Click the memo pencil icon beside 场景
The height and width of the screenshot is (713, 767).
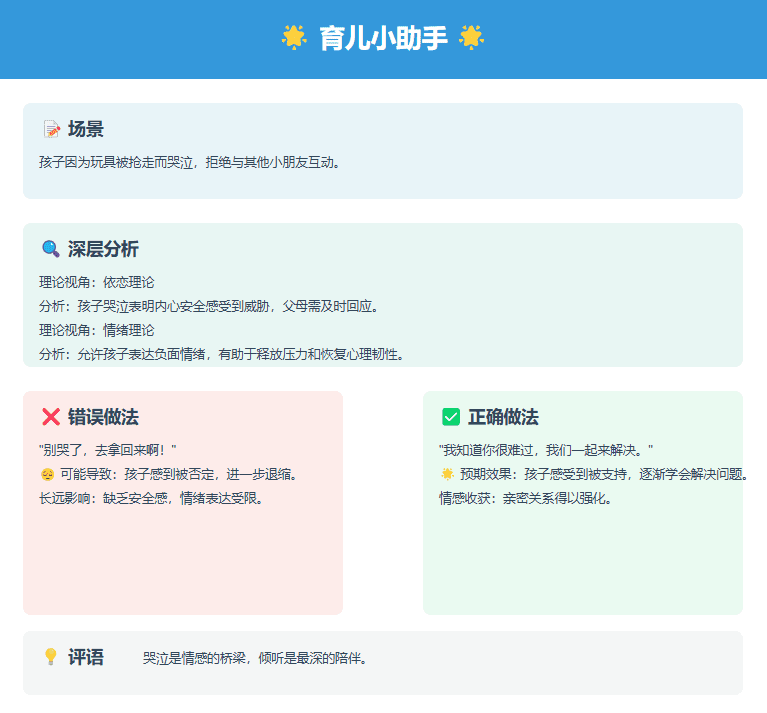tap(51, 129)
